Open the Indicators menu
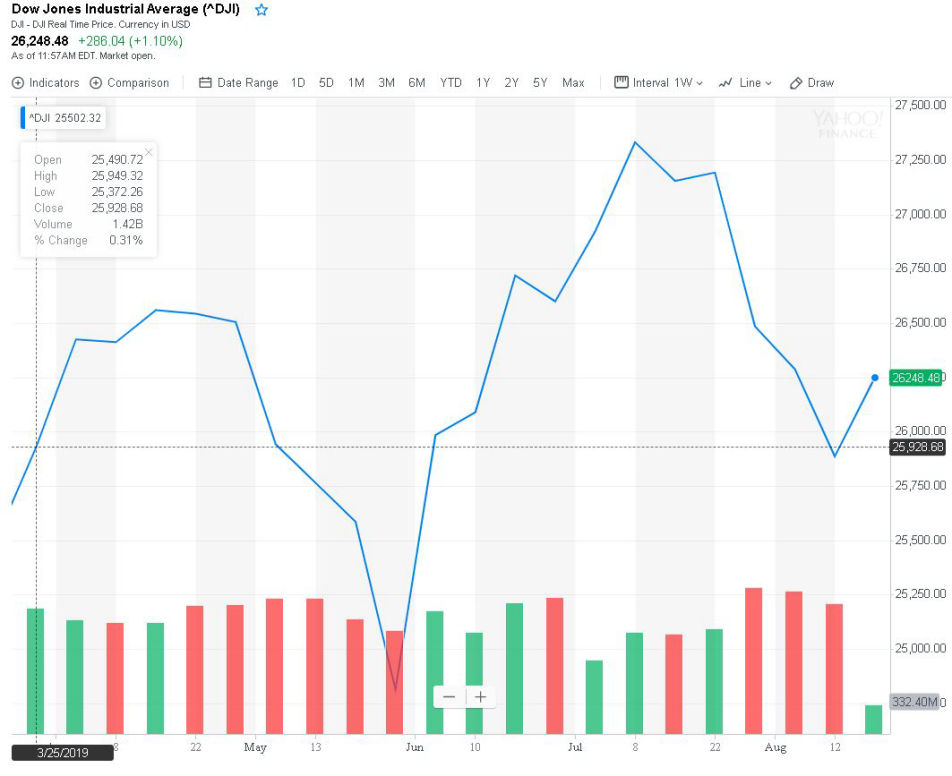The image size is (952, 776). coord(46,83)
